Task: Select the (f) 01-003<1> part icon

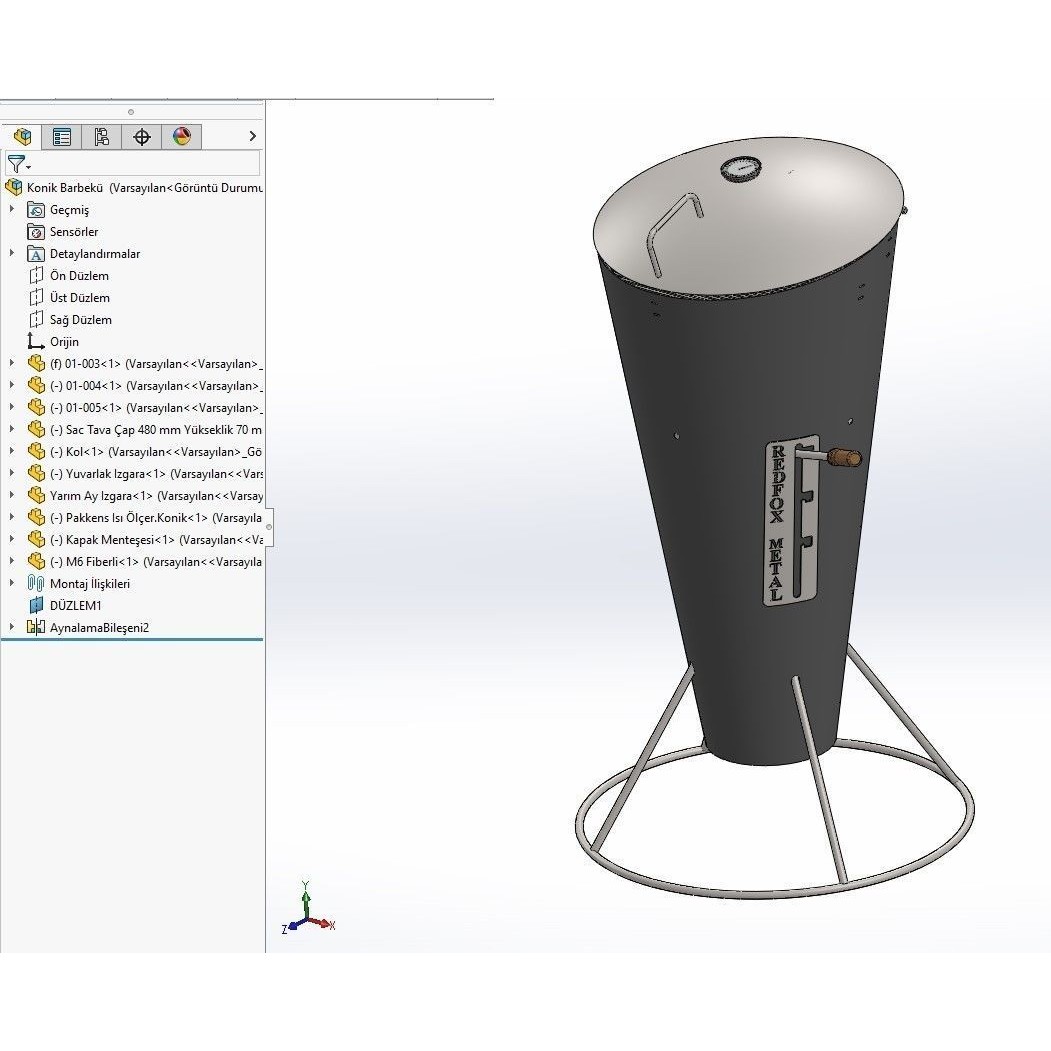Action: coord(36,364)
